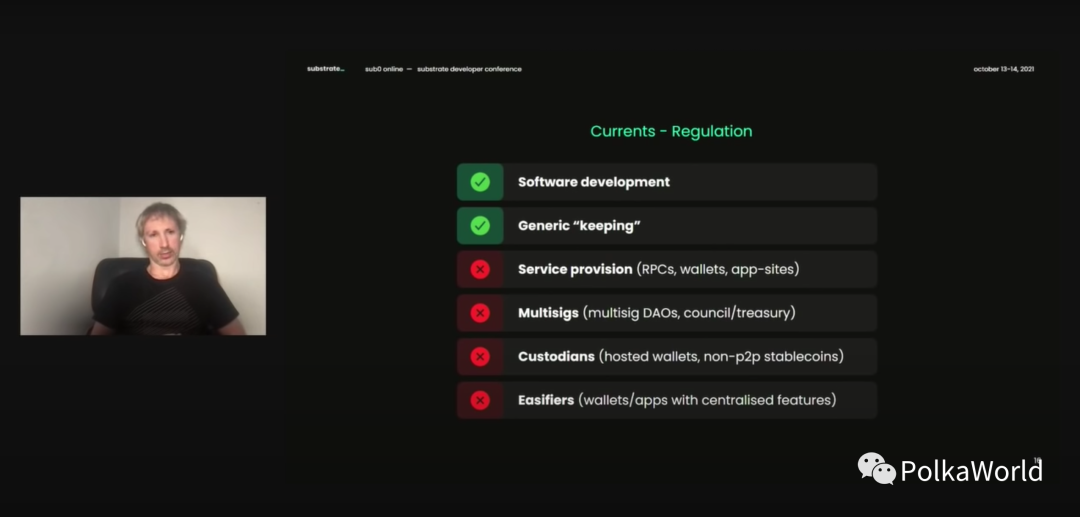
Task: Select the Service provision (RPCs, wallets, app-sites) text
Action: point(658,269)
